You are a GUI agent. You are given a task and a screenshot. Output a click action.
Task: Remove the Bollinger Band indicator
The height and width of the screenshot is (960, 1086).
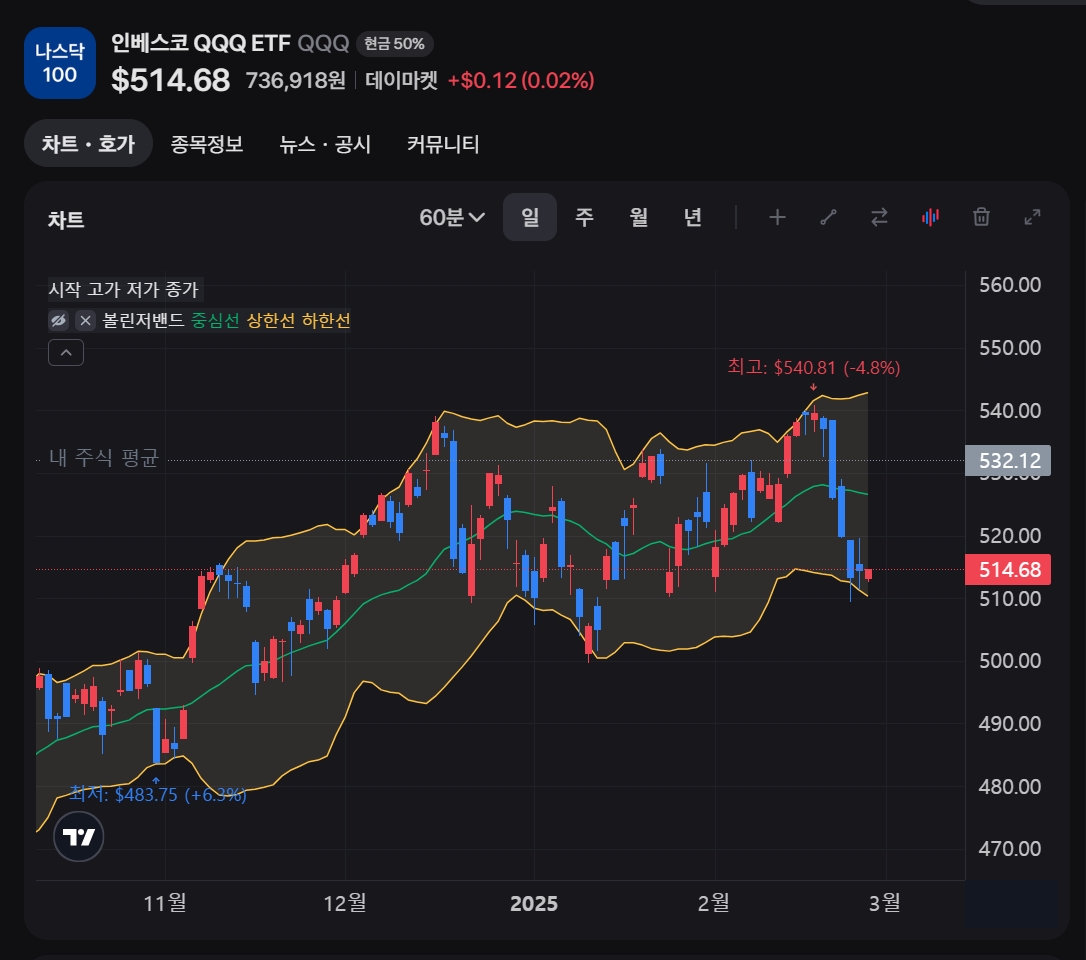click(85, 320)
